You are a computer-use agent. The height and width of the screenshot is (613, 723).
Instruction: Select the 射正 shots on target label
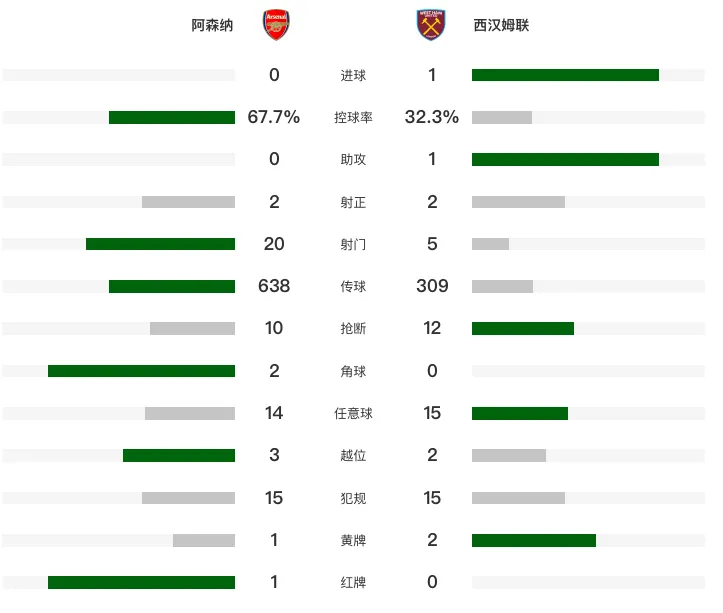(x=353, y=202)
